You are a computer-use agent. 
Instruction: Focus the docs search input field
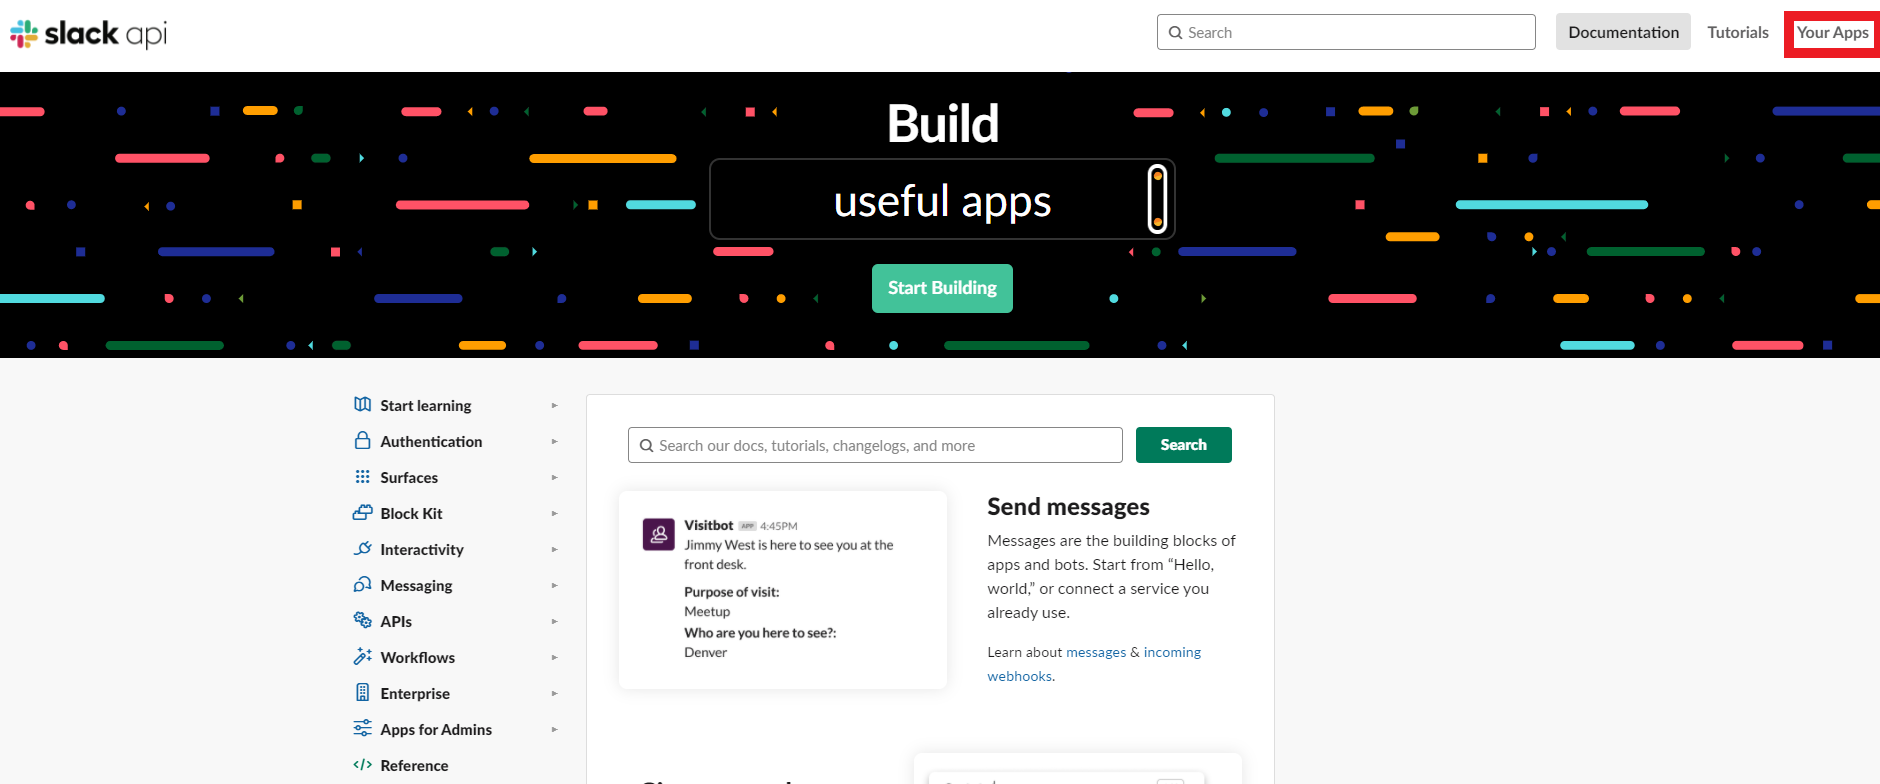[875, 445]
